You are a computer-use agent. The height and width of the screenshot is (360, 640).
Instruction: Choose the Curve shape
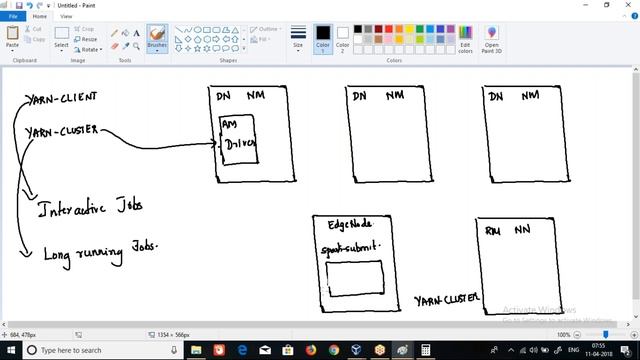[188, 30]
